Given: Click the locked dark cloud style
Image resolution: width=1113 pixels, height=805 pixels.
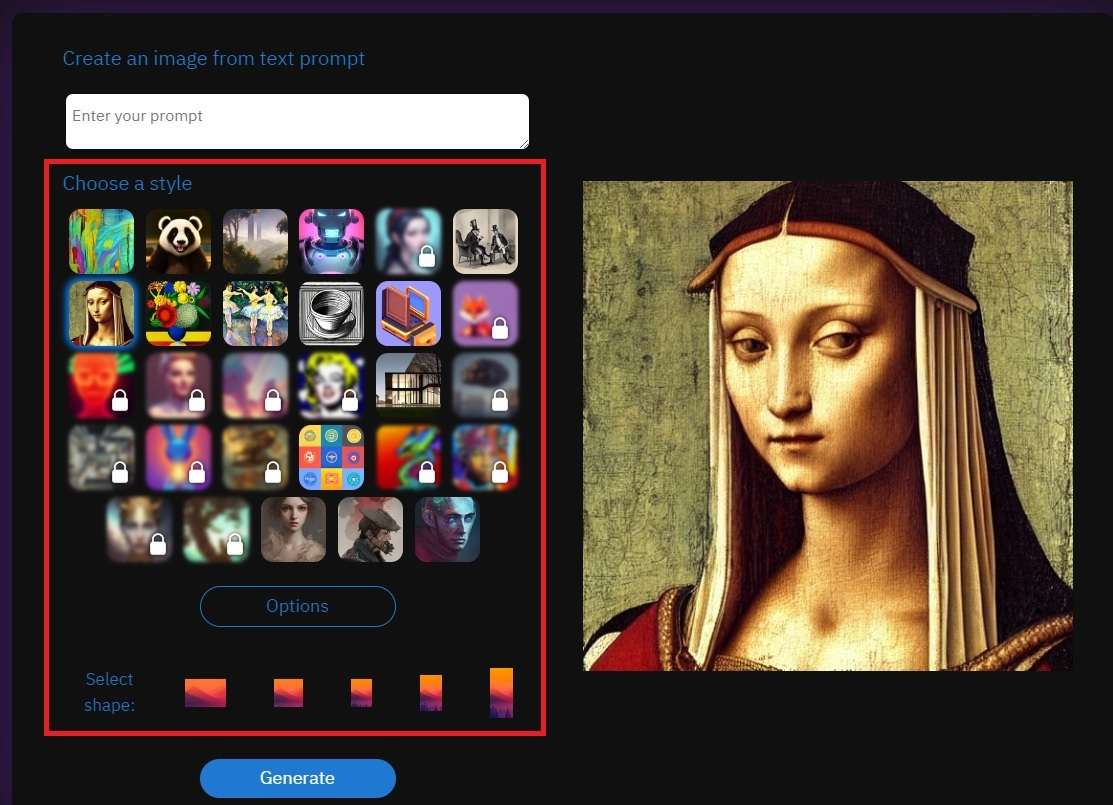Looking at the screenshot, I should tap(486, 385).
